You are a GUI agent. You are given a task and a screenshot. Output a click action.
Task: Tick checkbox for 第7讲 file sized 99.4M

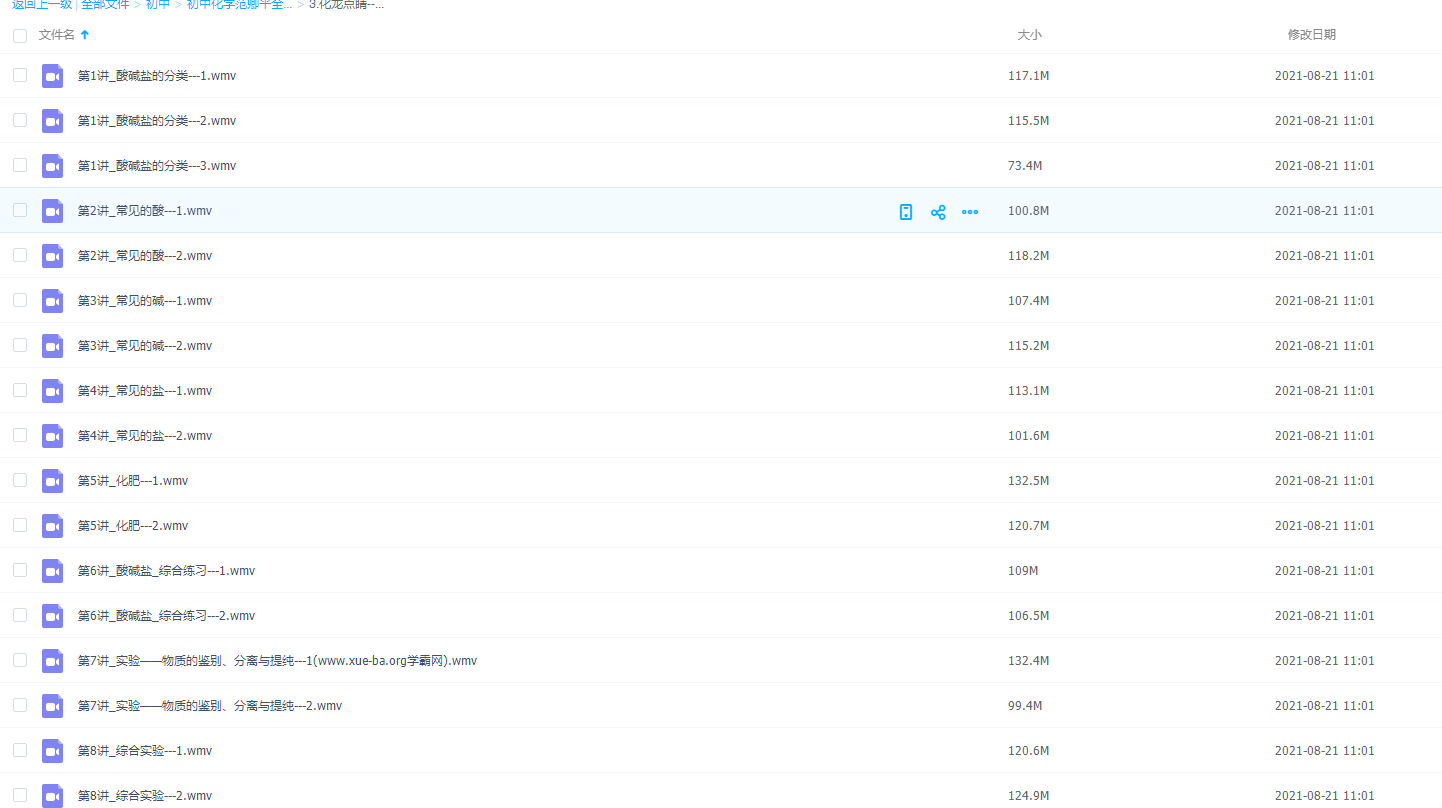[x=20, y=705]
